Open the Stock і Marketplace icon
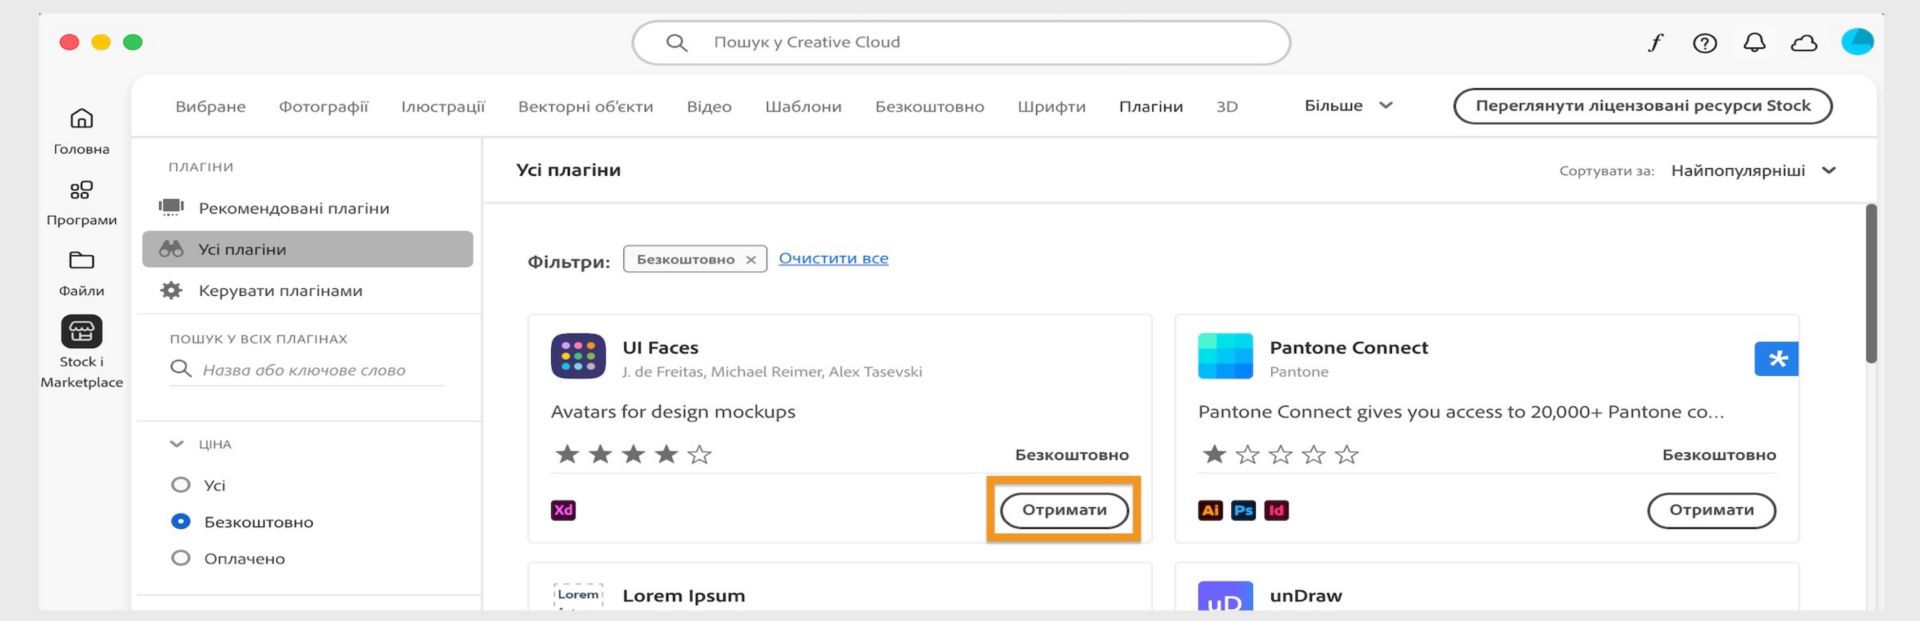 point(82,331)
